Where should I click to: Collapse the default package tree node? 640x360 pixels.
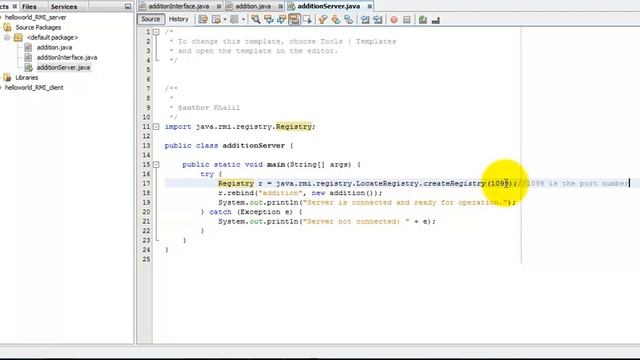[x=7, y=38]
